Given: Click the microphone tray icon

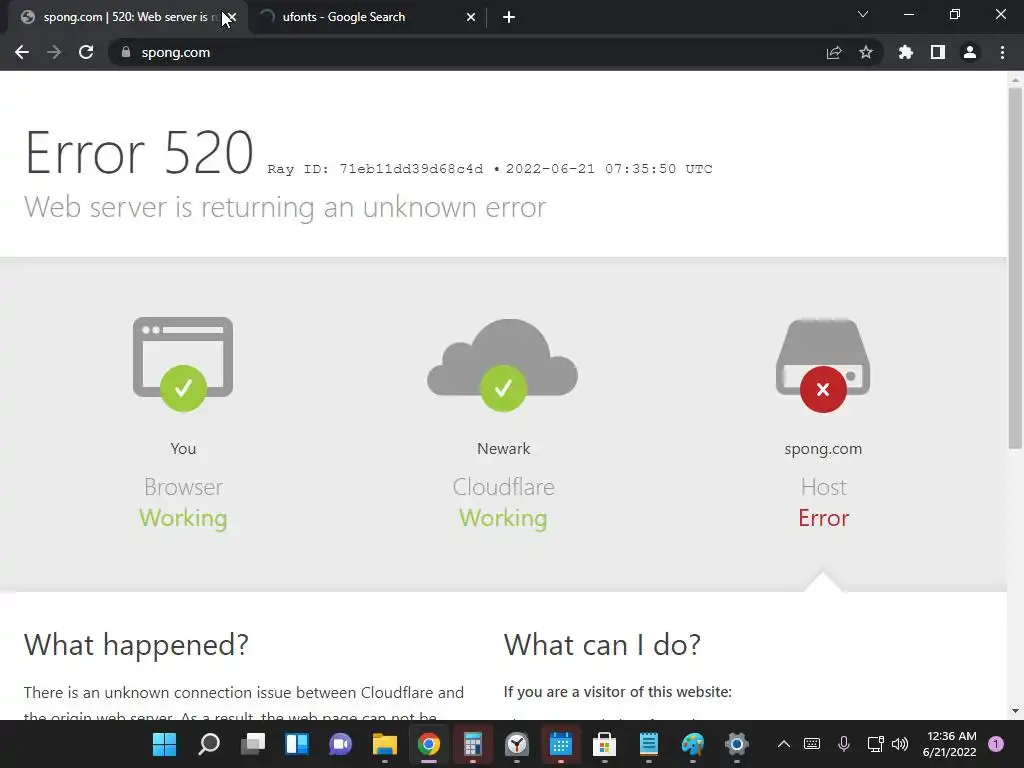Looking at the screenshot, I should pyautogui.click(x=844, y=744).
